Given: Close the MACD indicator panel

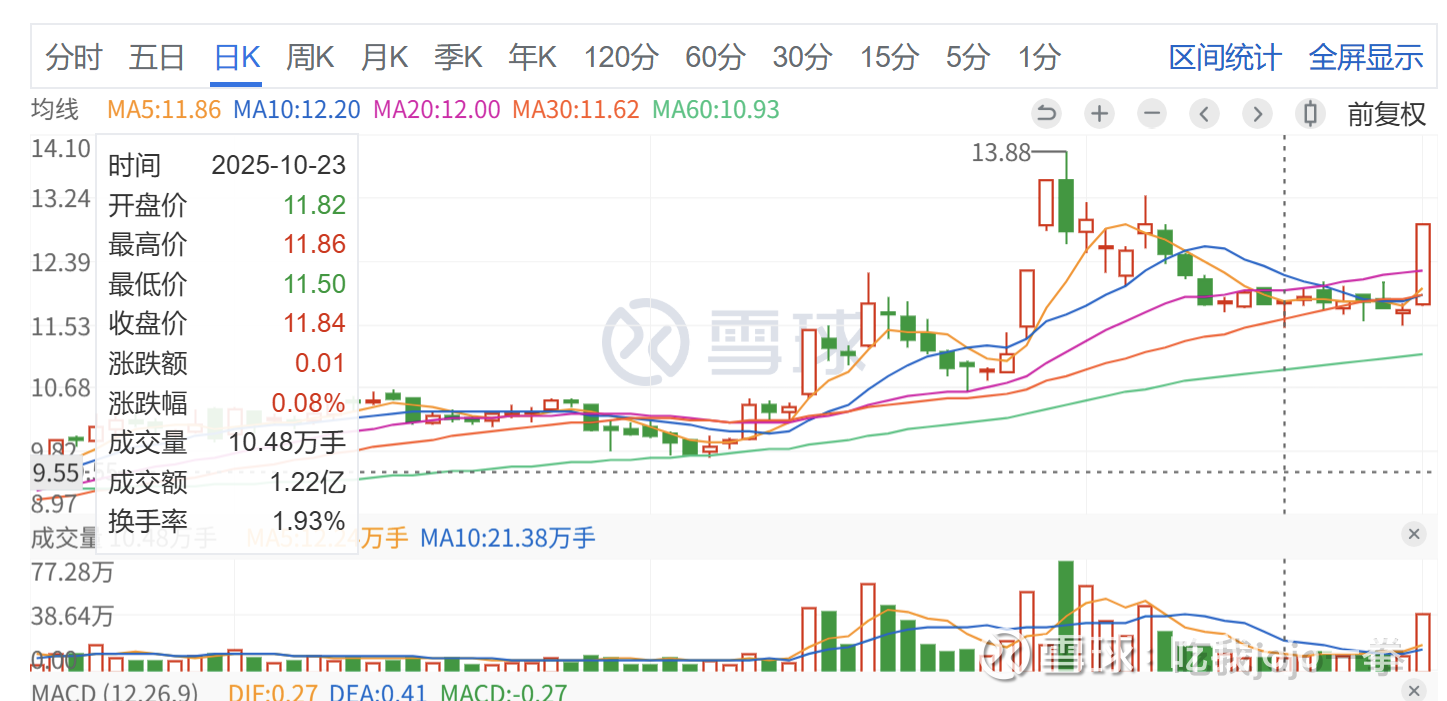Looking at the screenshot, I should (1414, 690).
